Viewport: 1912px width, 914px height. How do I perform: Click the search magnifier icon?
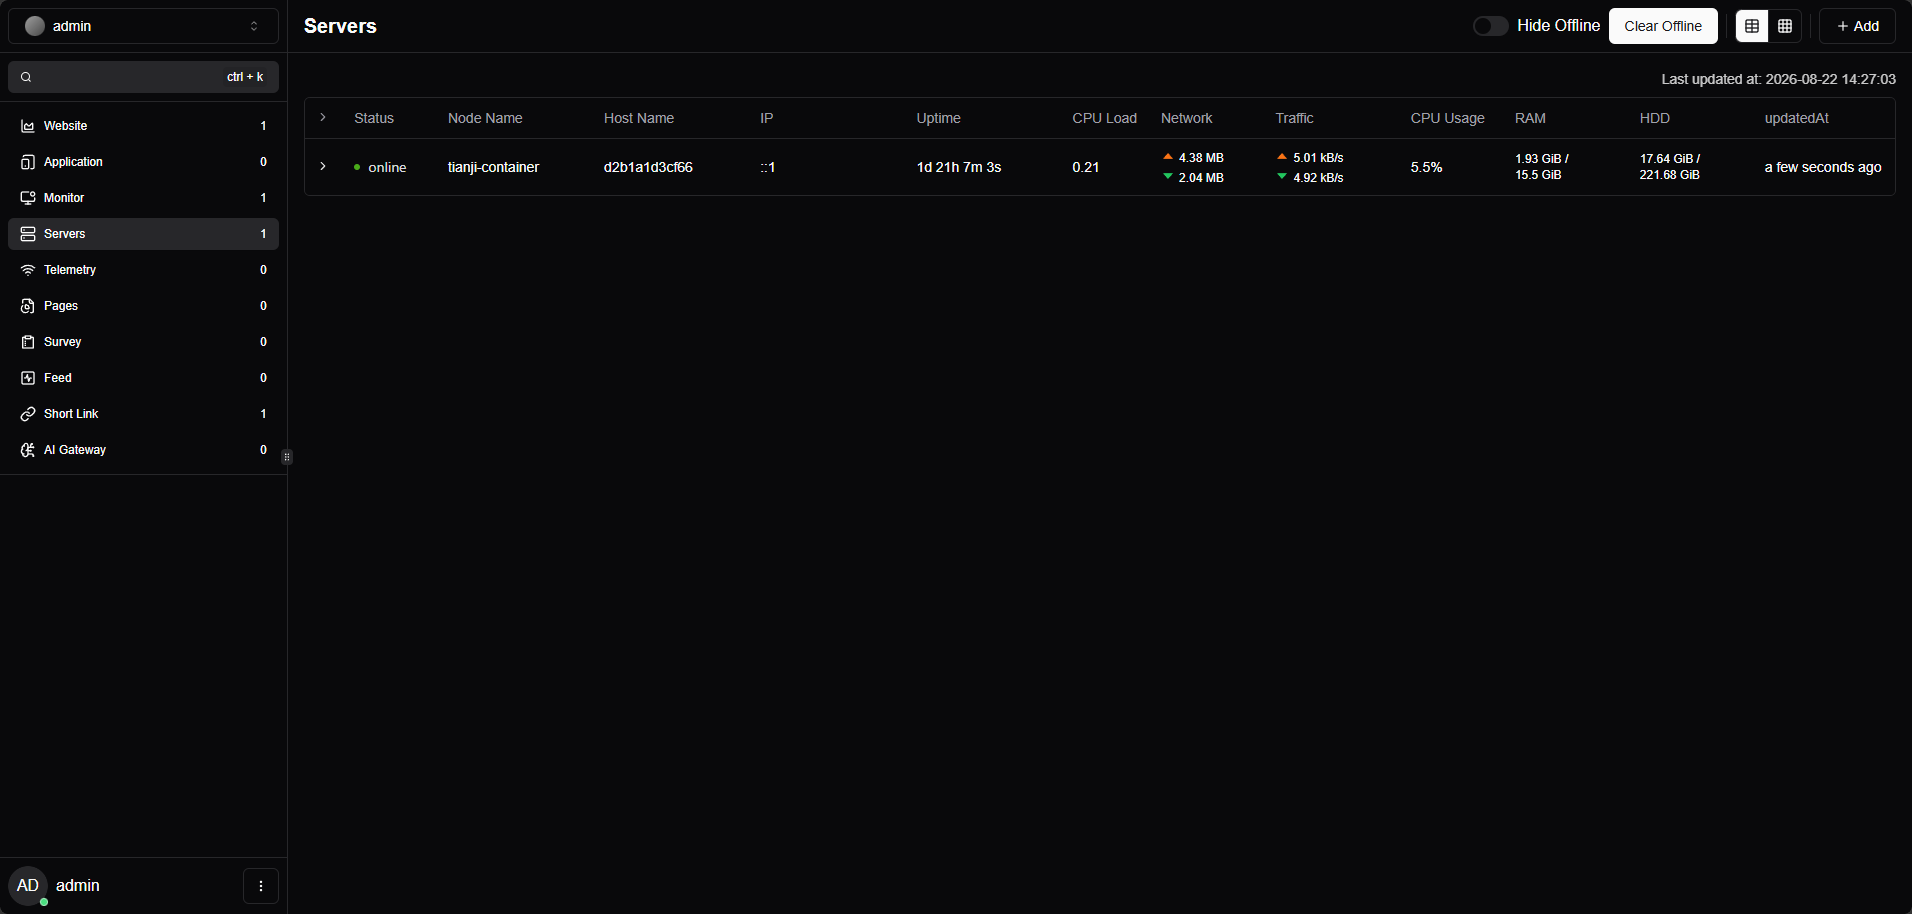tap(26, 77)
